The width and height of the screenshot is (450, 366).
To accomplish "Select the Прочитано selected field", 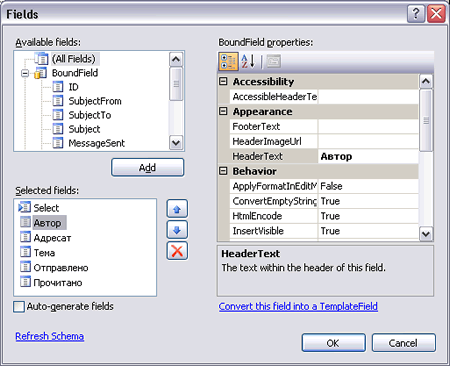I will 58,283.
